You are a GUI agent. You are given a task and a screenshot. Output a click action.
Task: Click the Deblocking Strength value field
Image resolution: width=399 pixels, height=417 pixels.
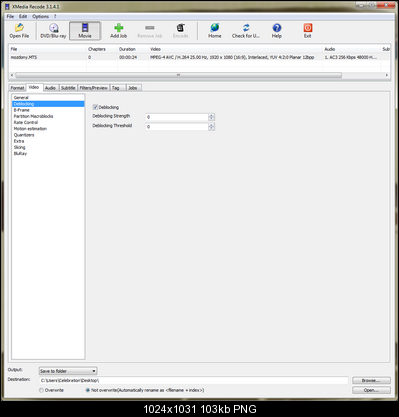pos(177,117)
